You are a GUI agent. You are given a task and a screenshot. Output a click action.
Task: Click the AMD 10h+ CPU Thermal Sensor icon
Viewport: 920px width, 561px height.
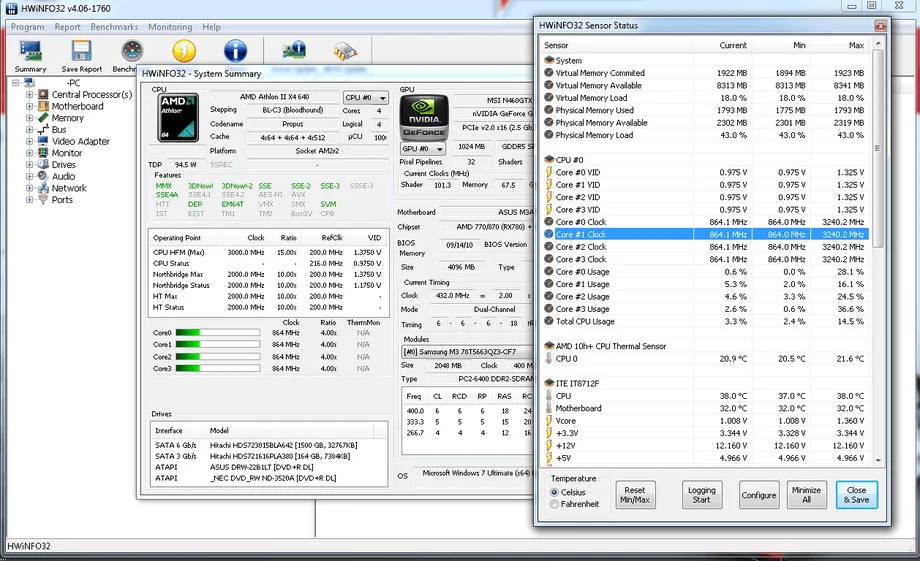549,346
